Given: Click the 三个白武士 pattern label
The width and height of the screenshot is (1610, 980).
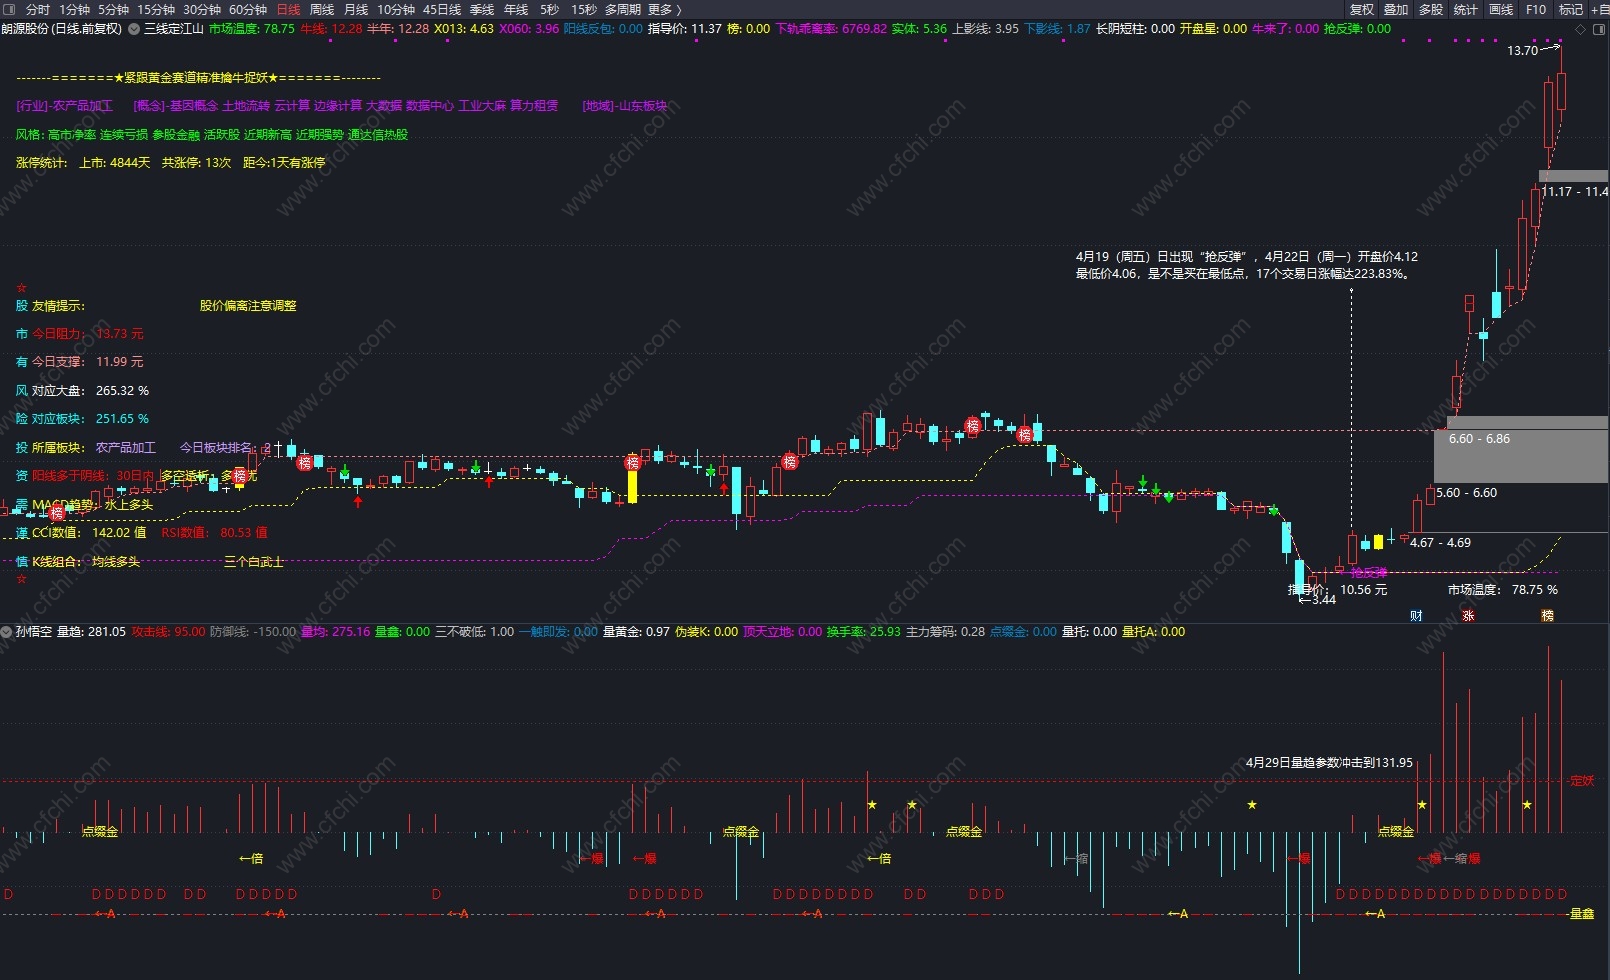Looking at the screenshot, I should pos(254,562).
